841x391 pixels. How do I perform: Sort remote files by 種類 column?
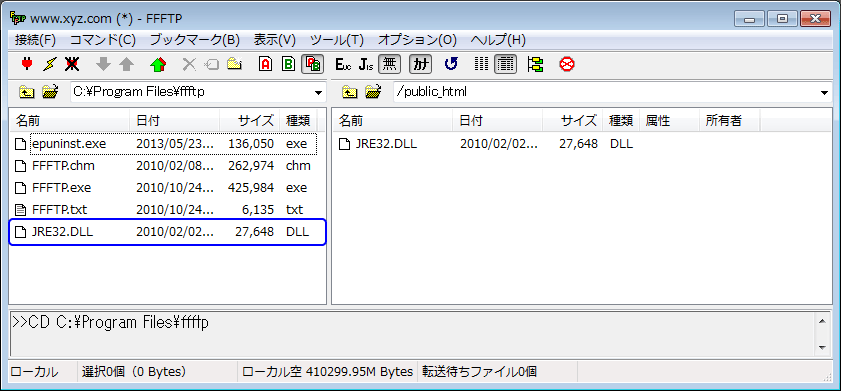click(621, 121)
